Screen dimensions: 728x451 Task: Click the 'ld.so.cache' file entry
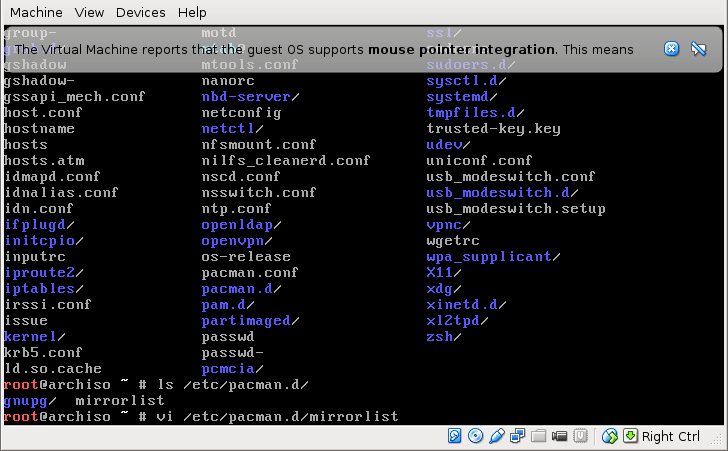pos(52,369)
